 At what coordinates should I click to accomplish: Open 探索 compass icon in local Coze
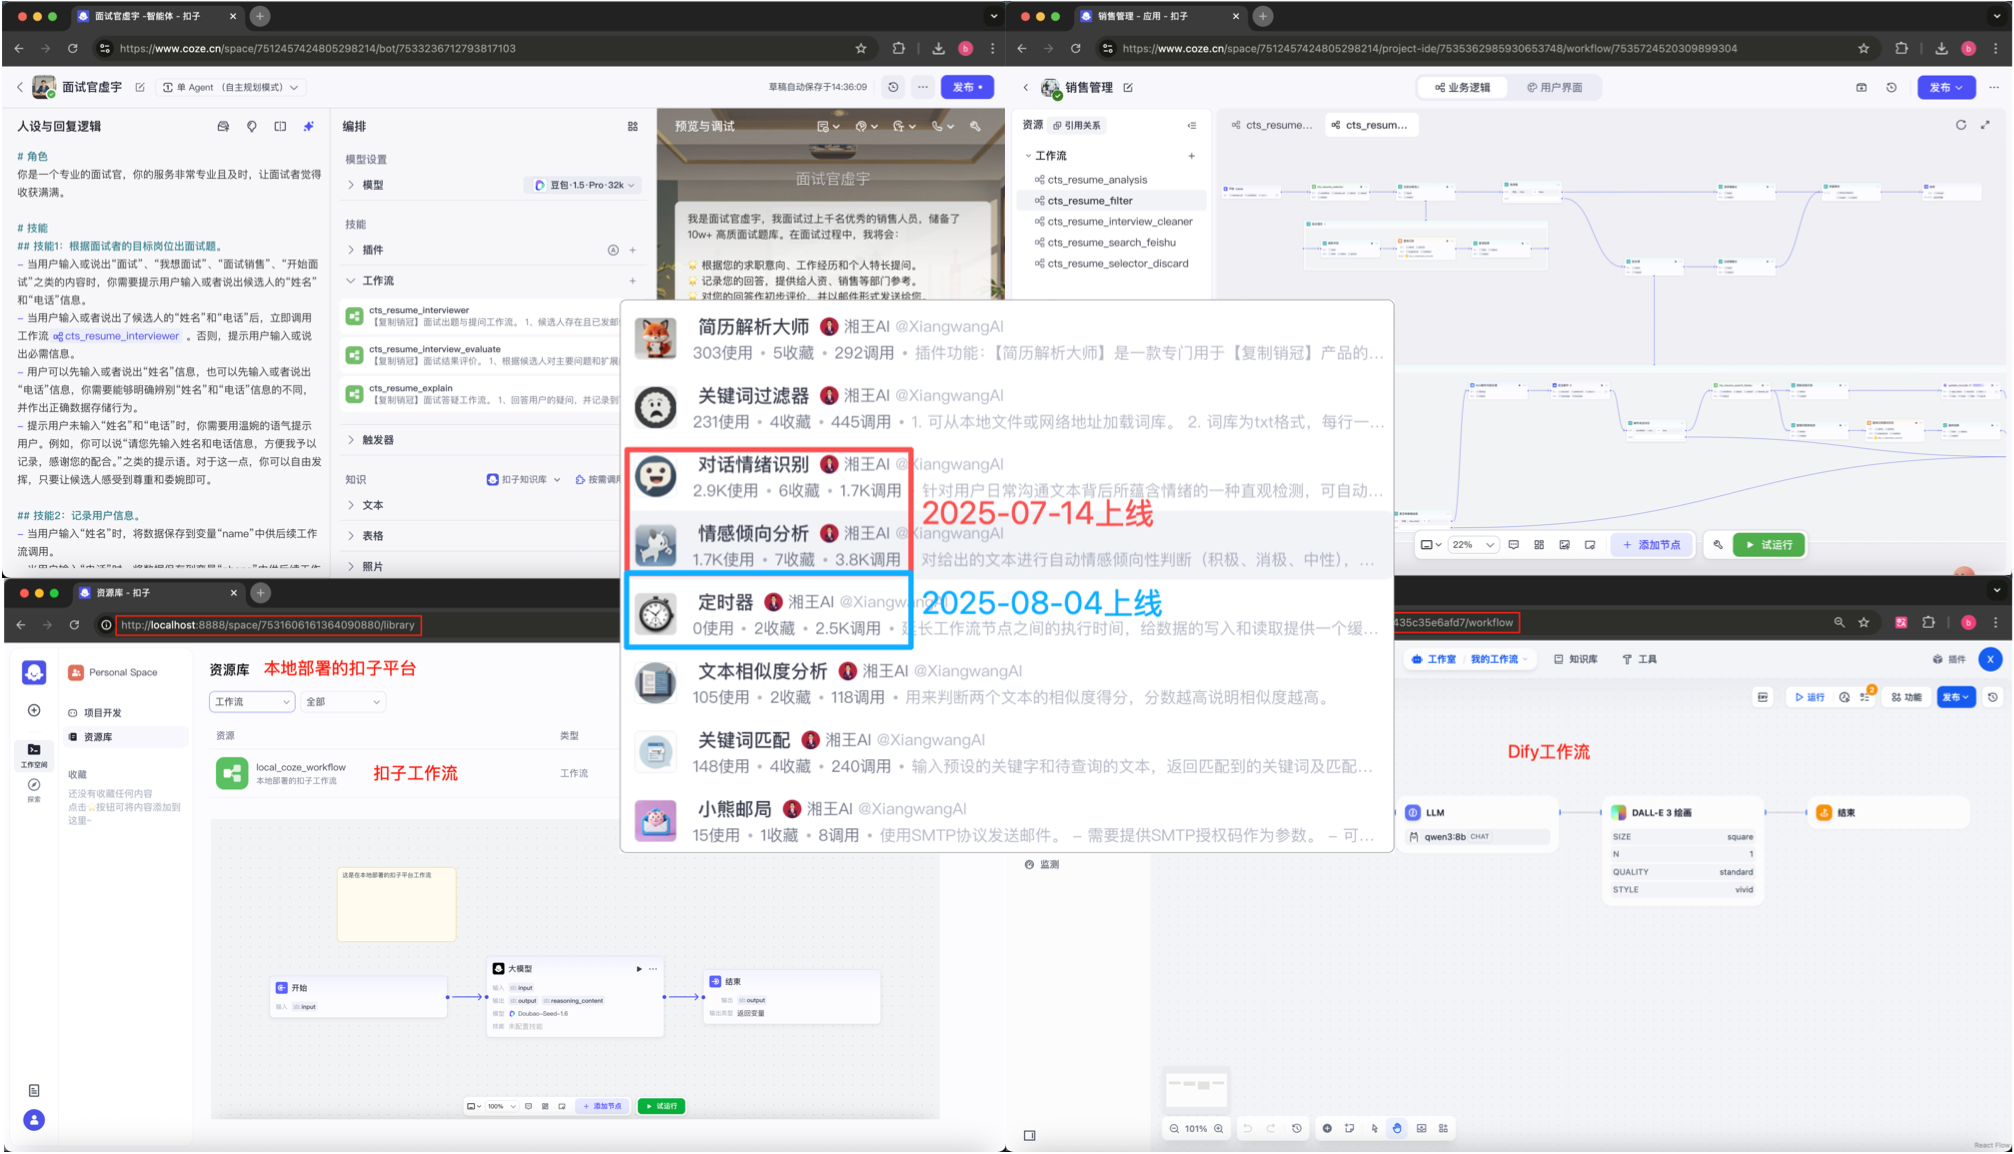[x=34, y=789]
